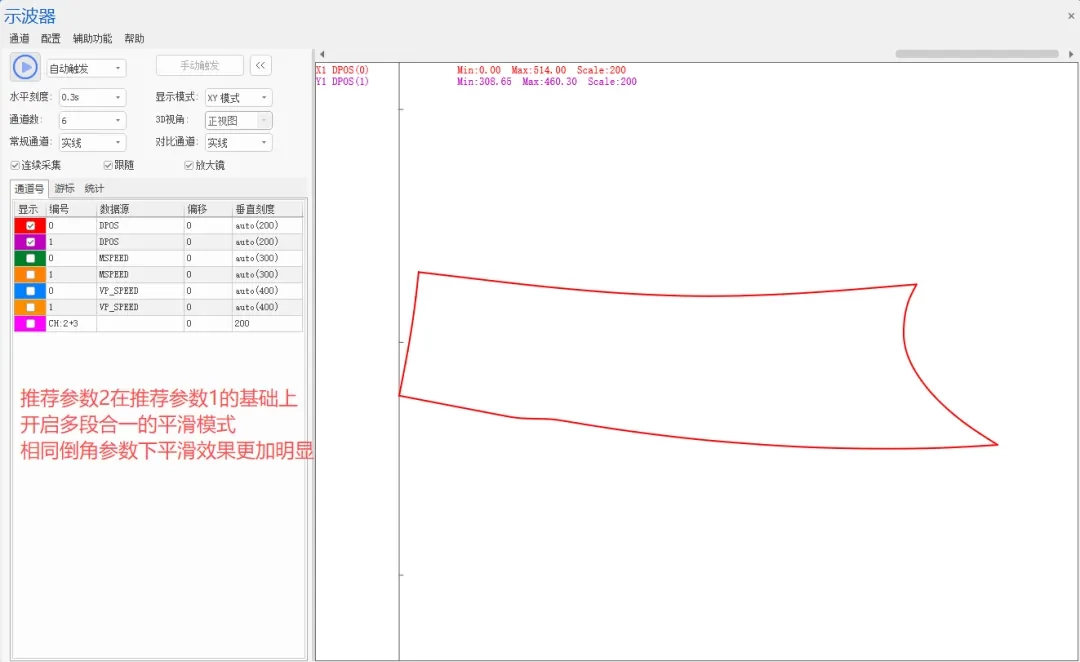Toggle the 连续采集 checkbox
1080x662 pixels.
tap(14, 165)
